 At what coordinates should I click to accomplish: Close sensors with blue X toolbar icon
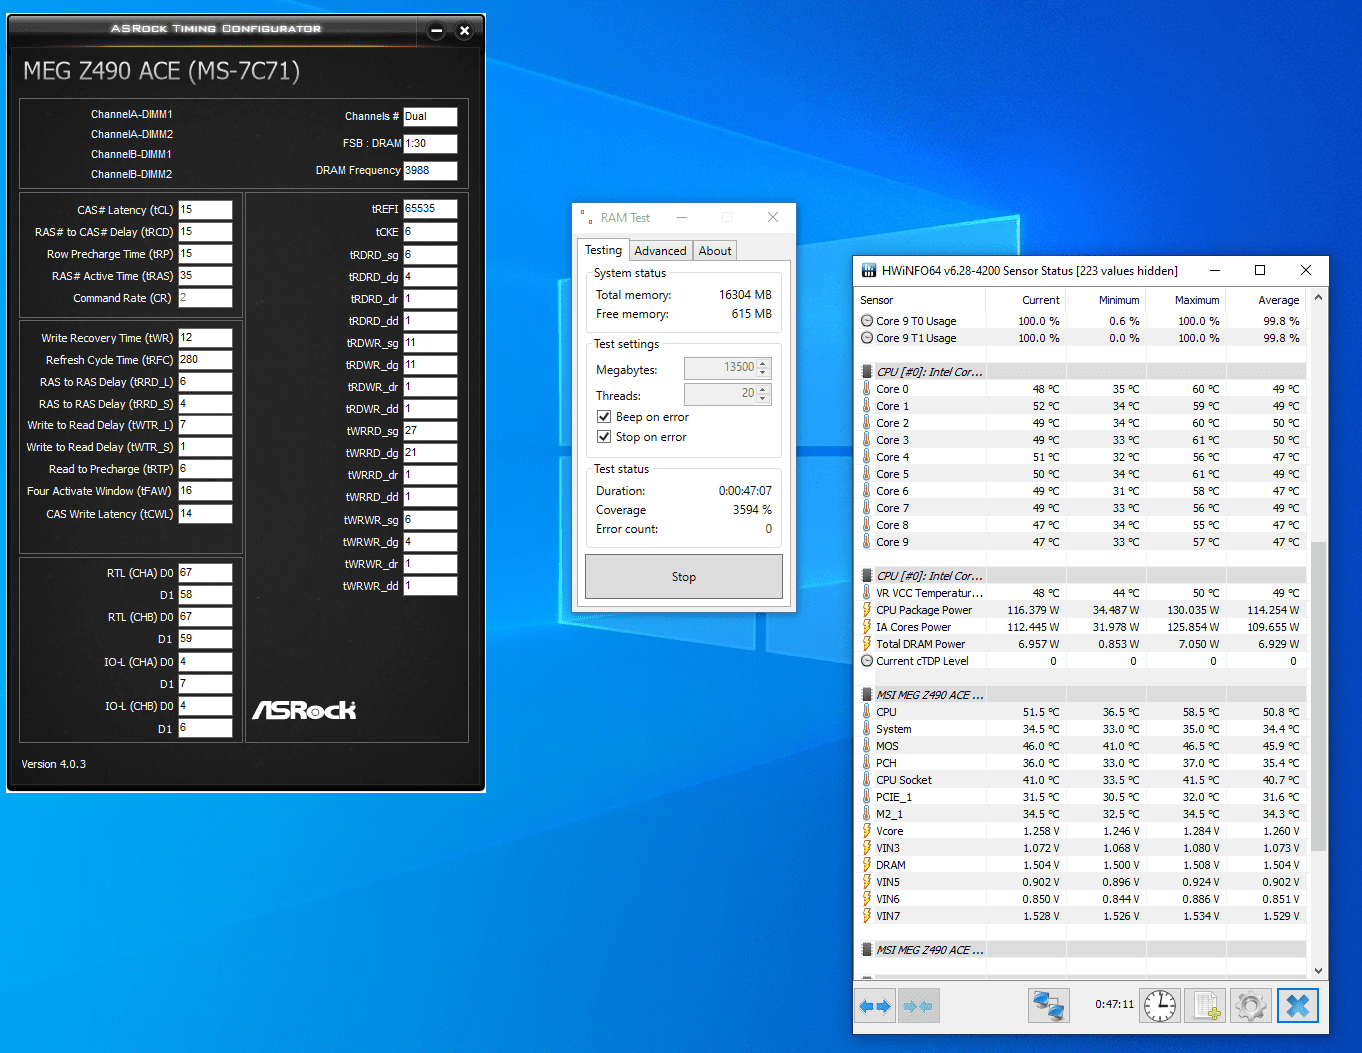click(x=1298, y=1006)
